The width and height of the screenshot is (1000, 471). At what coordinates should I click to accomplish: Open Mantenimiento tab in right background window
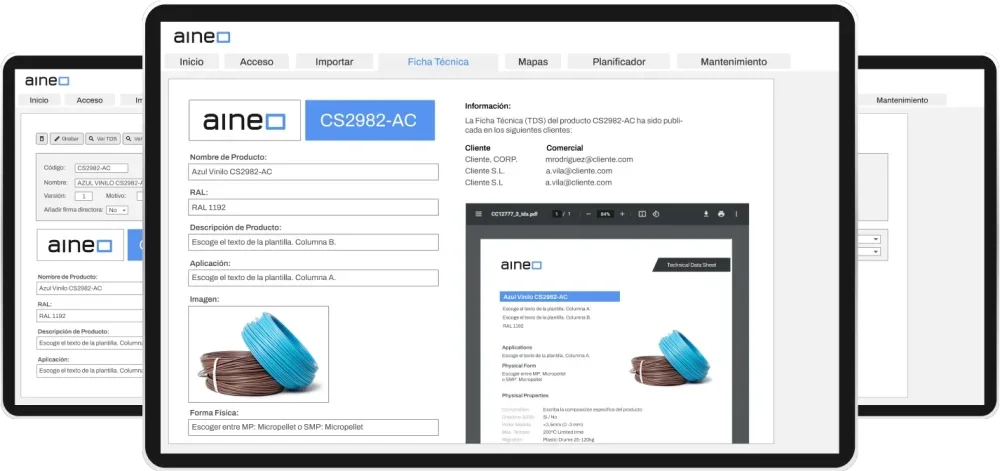[x=902, y=100]
